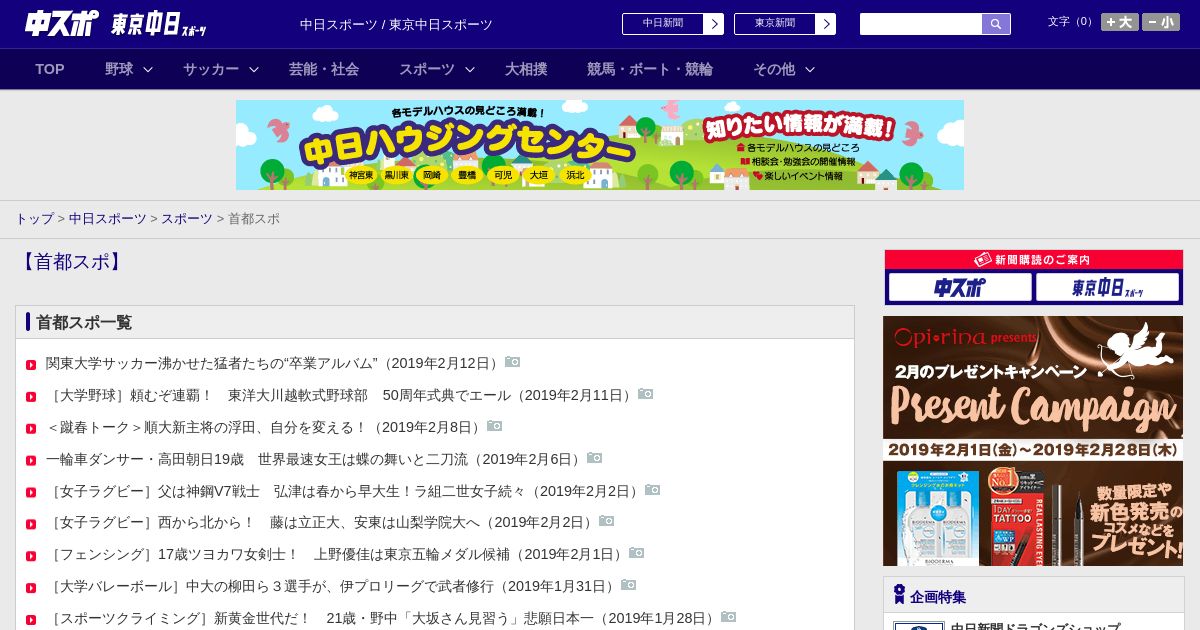Screen dimensions: 1200x630
Task: Click the red bullet before 関東大学サッカー article
Action: point(31,365)
